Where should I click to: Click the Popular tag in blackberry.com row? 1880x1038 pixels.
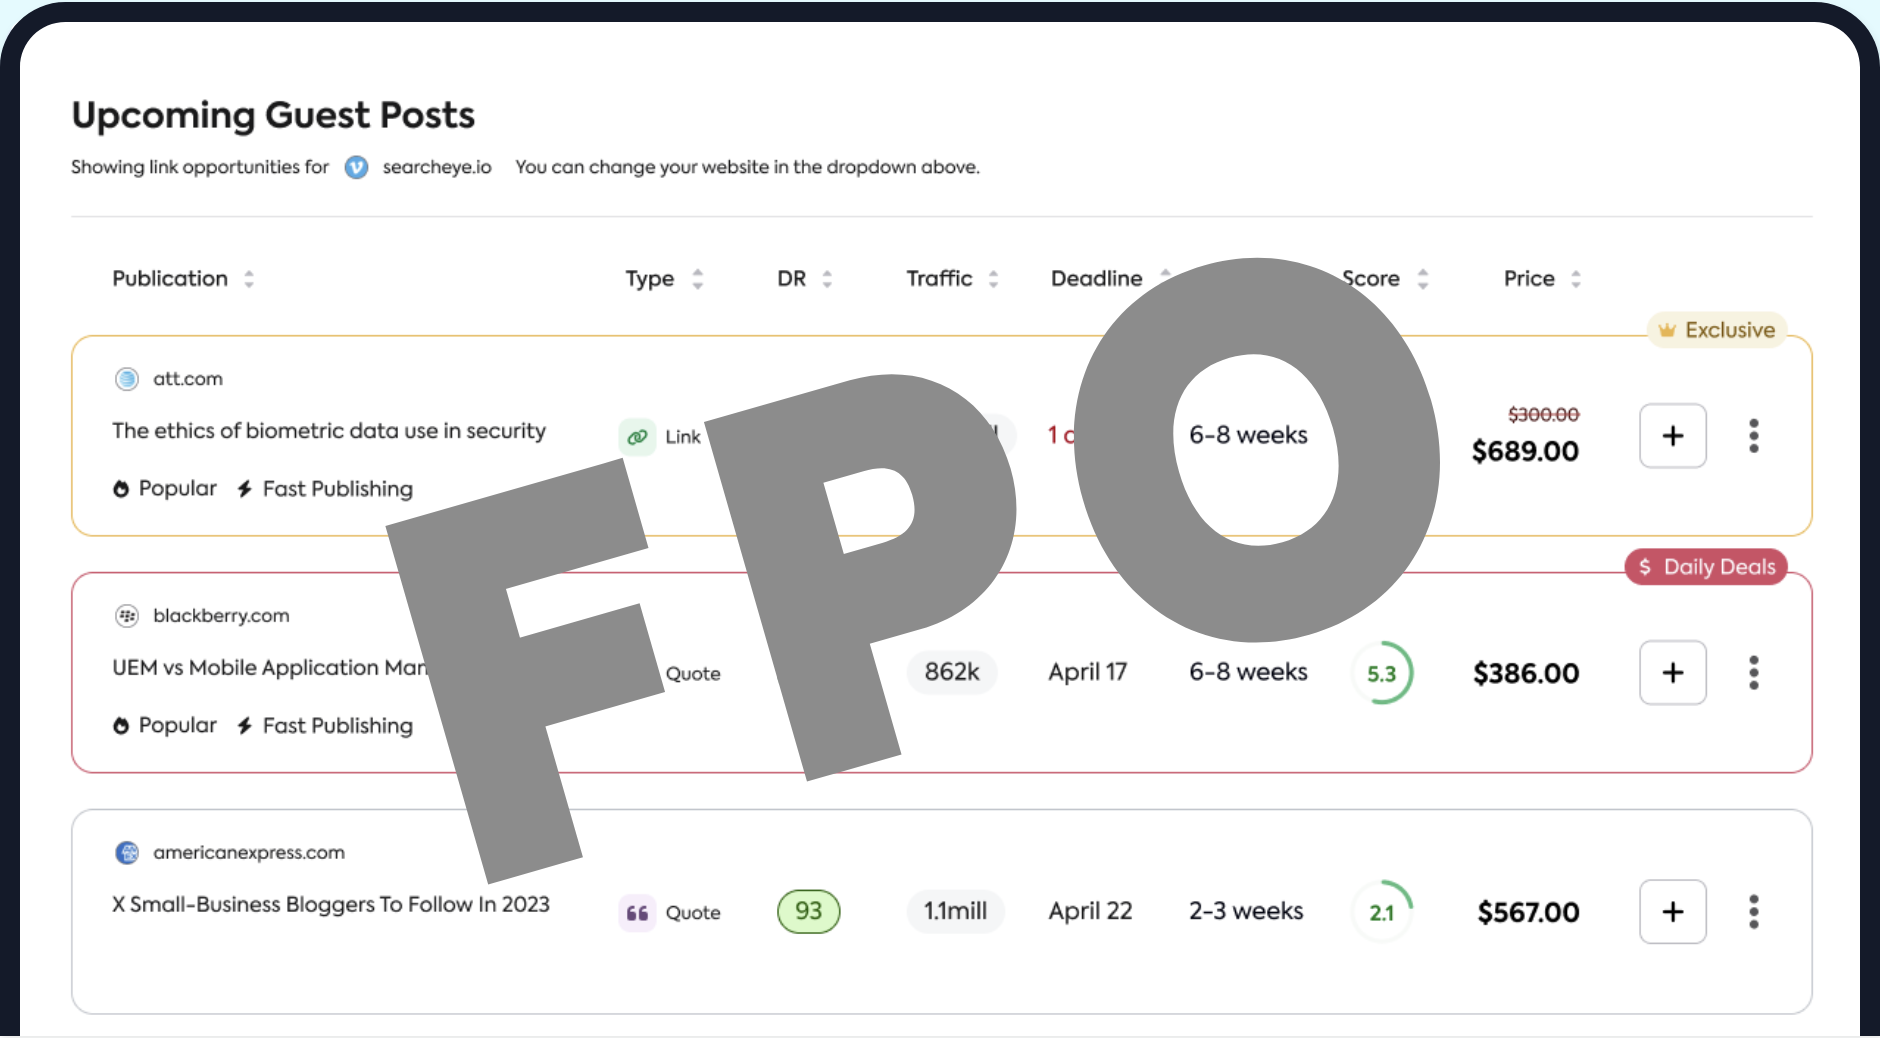tap(178, 726)
